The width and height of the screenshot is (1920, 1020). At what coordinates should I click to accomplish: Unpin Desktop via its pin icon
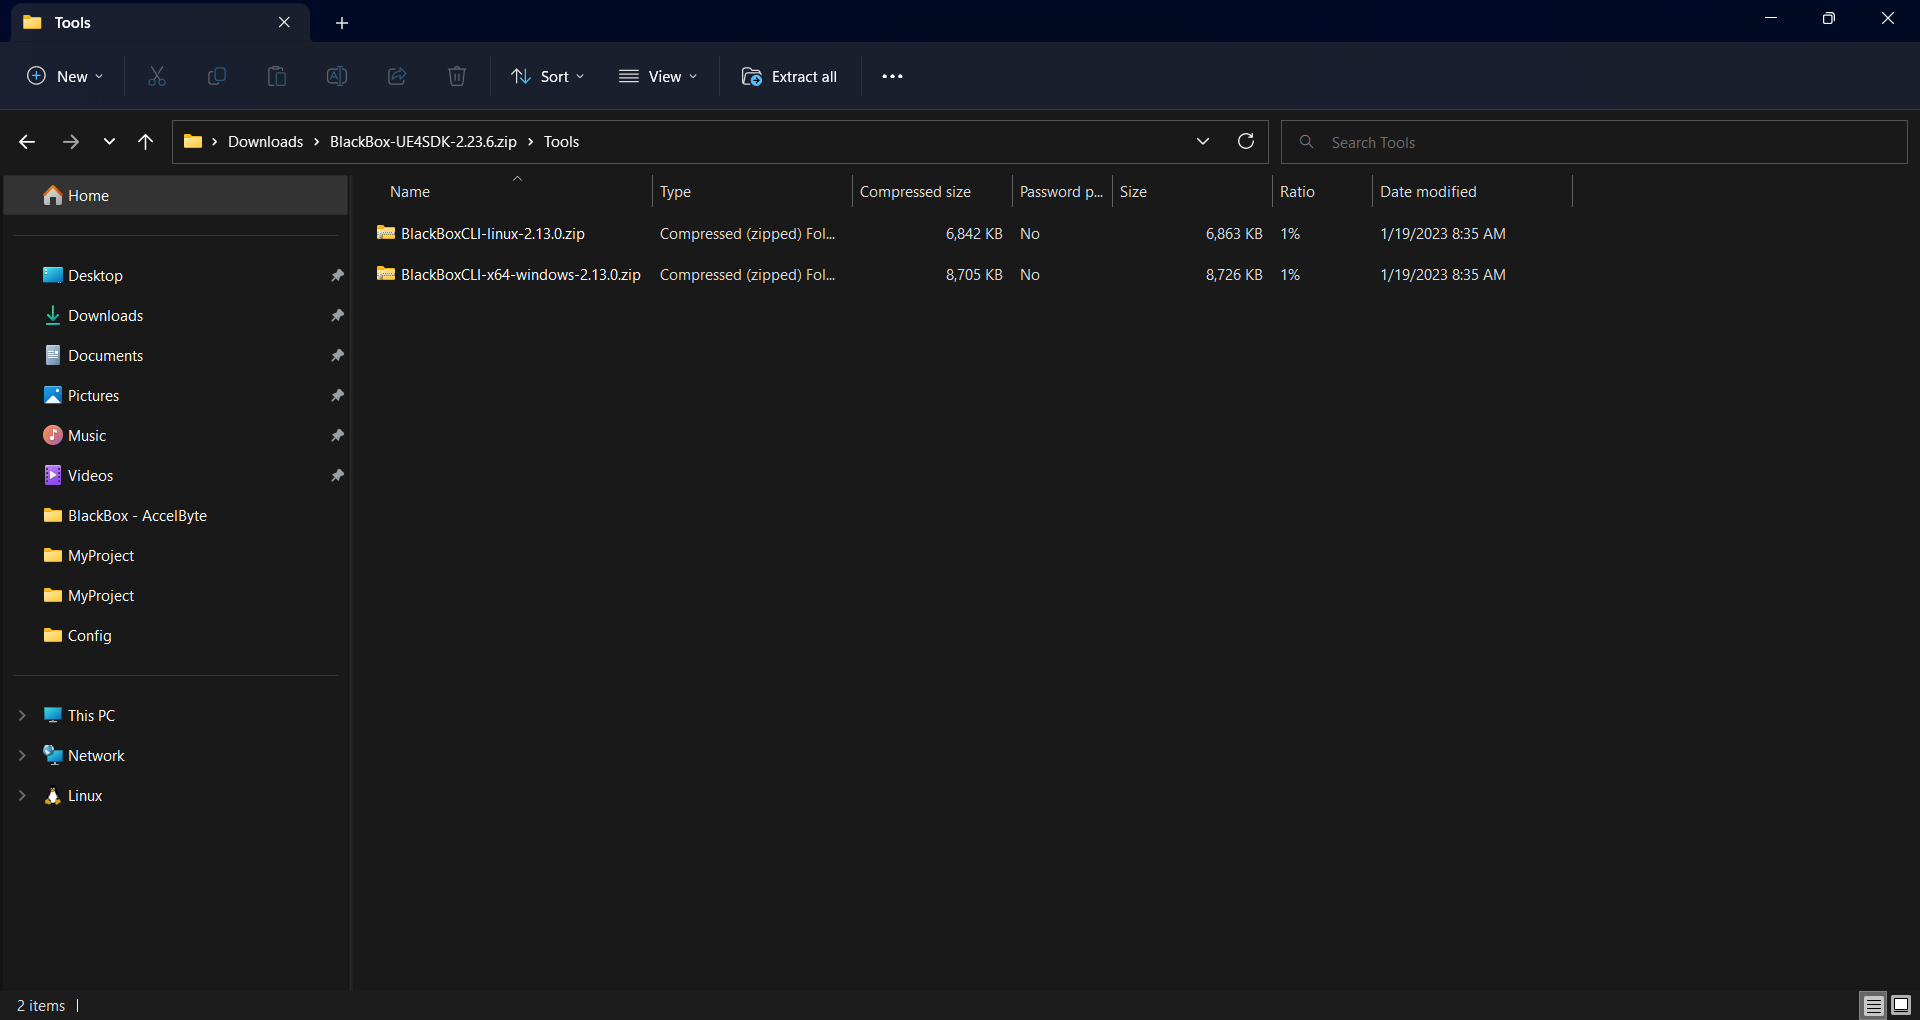coord(337,275)
